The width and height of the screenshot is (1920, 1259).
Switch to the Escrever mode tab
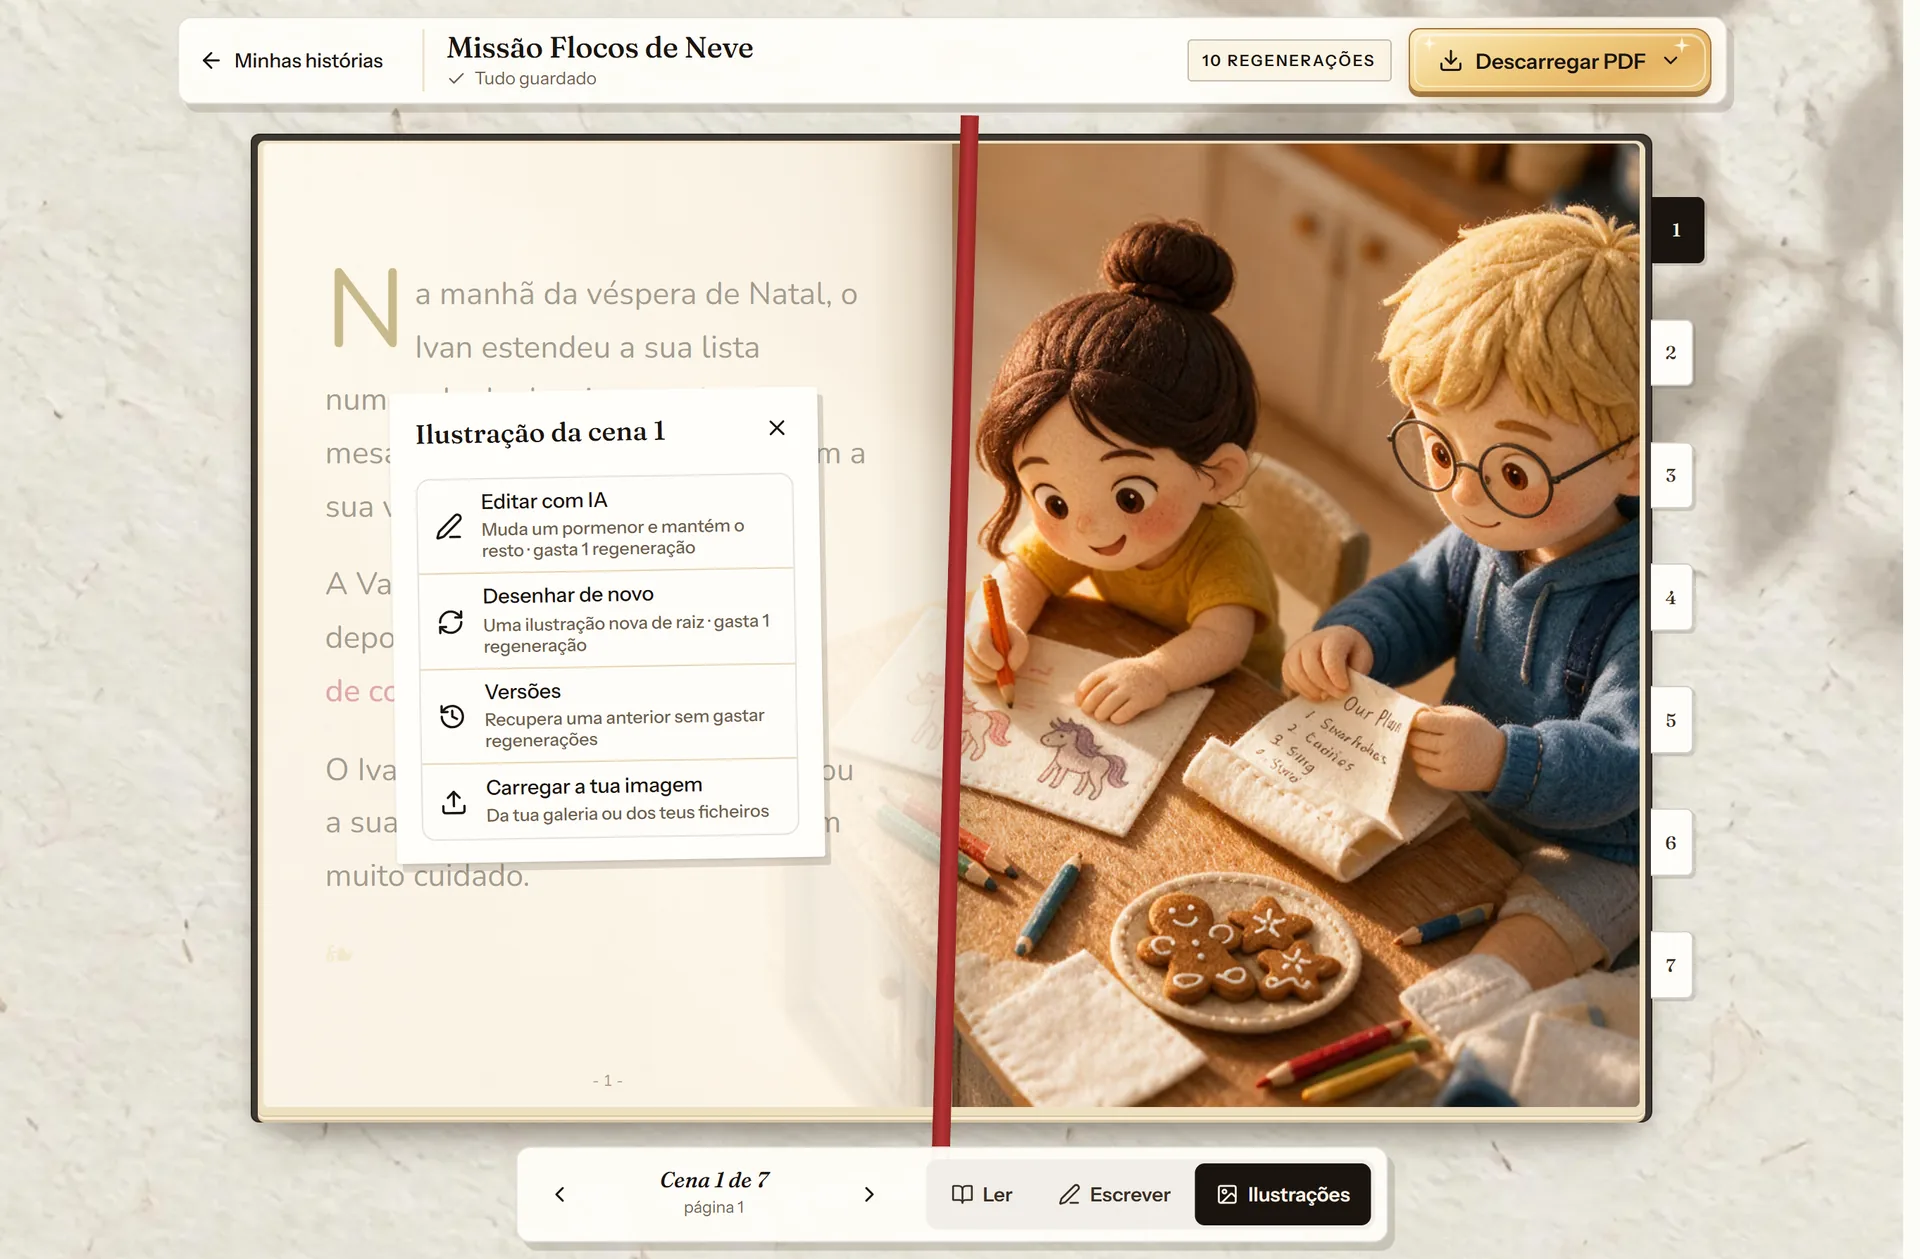coord(1114,1194)
